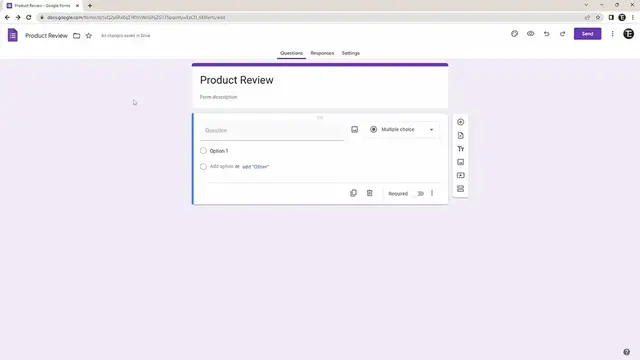Click the add "Other" link
This screenshot has height=360, width=640.
[256, 167]
